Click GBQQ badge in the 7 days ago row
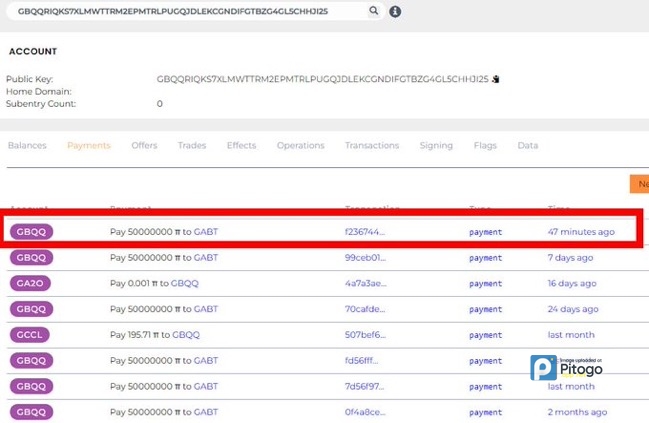The image size is (649, 423). 32,257
